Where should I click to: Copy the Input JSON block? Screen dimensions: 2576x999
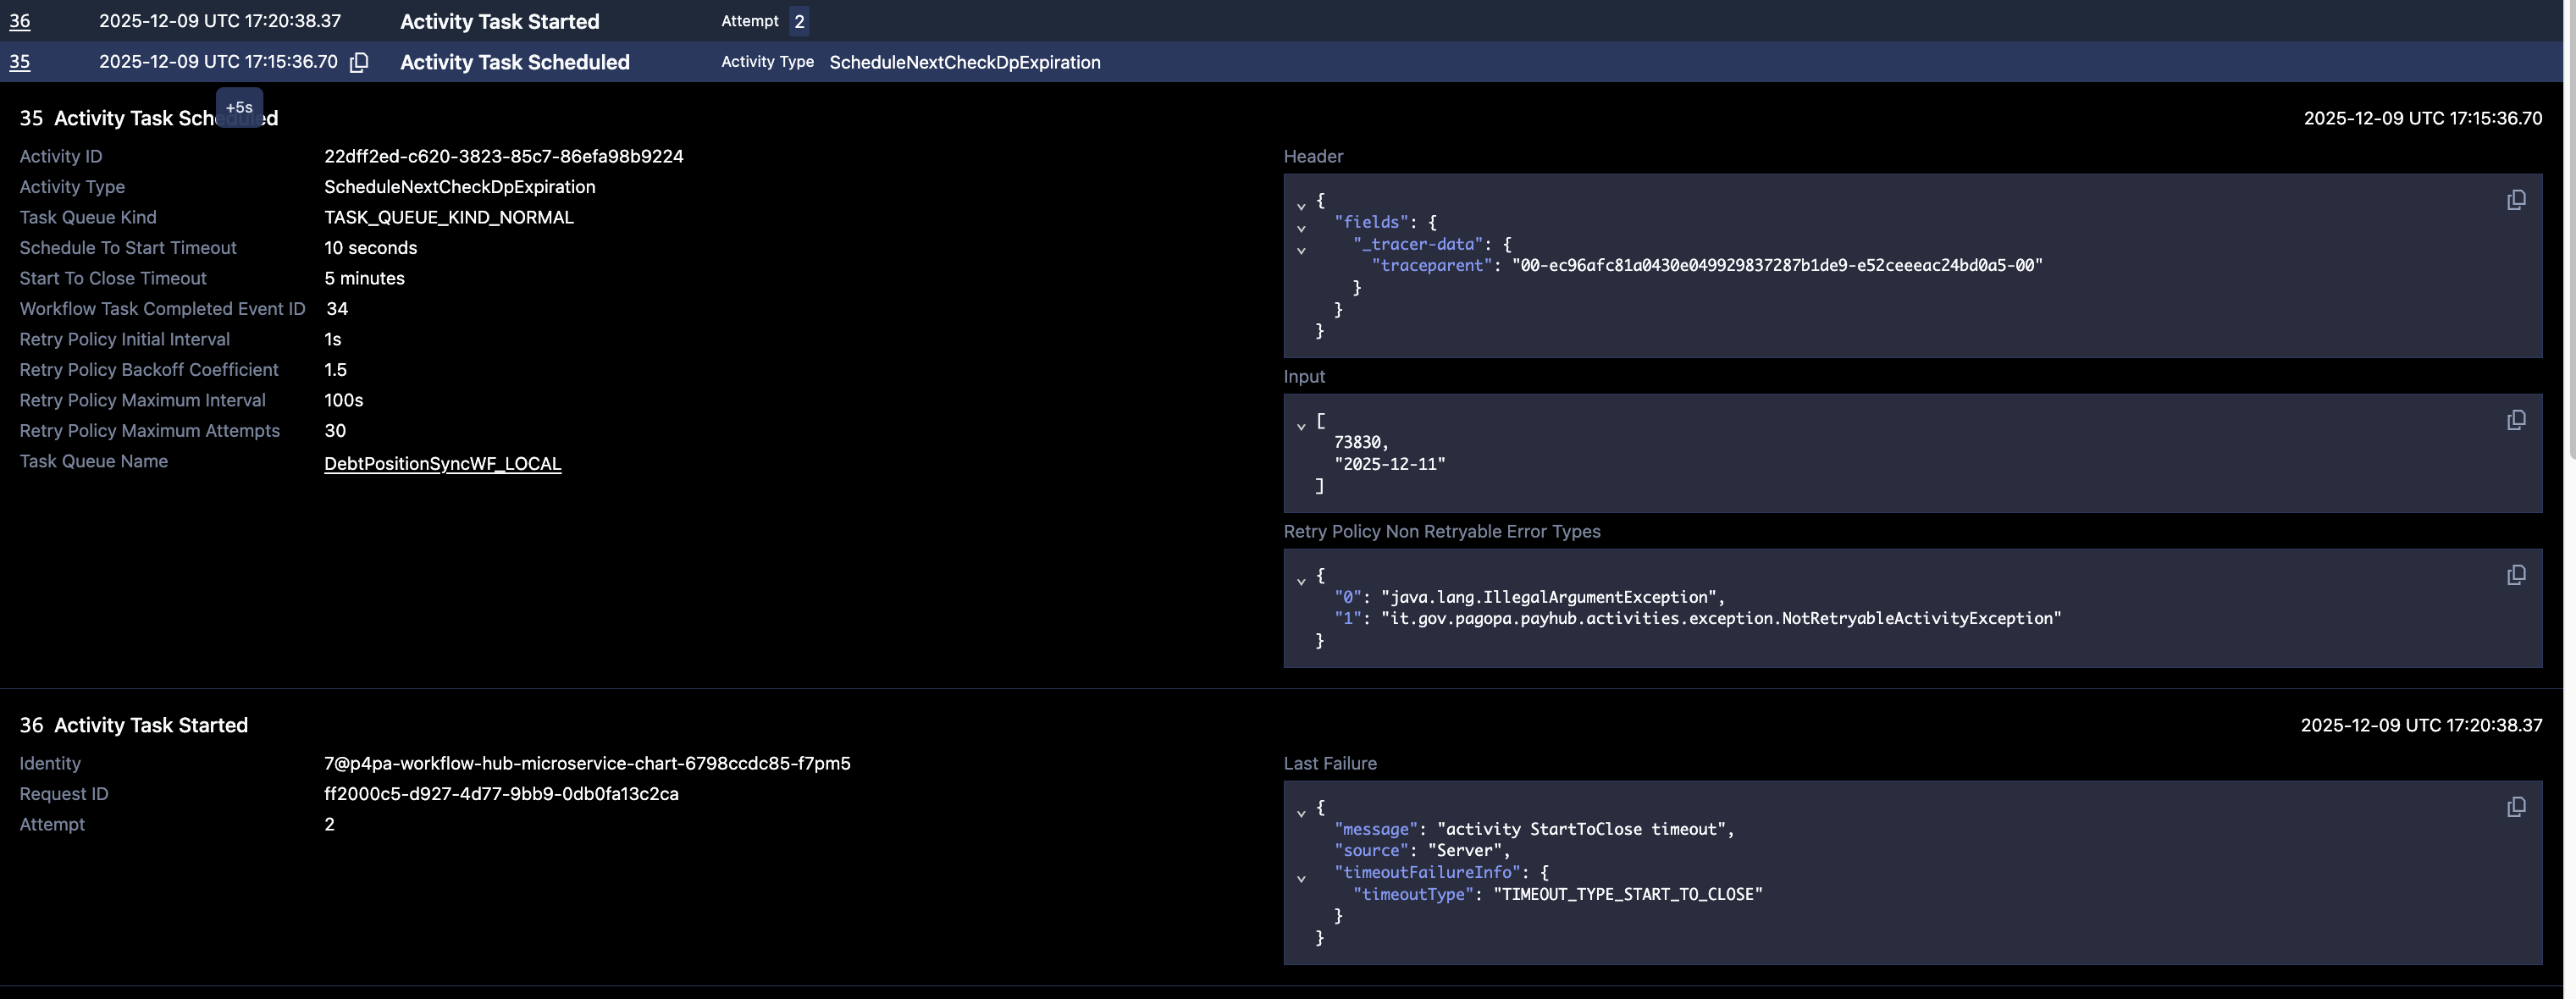(x=2515, y=420)
